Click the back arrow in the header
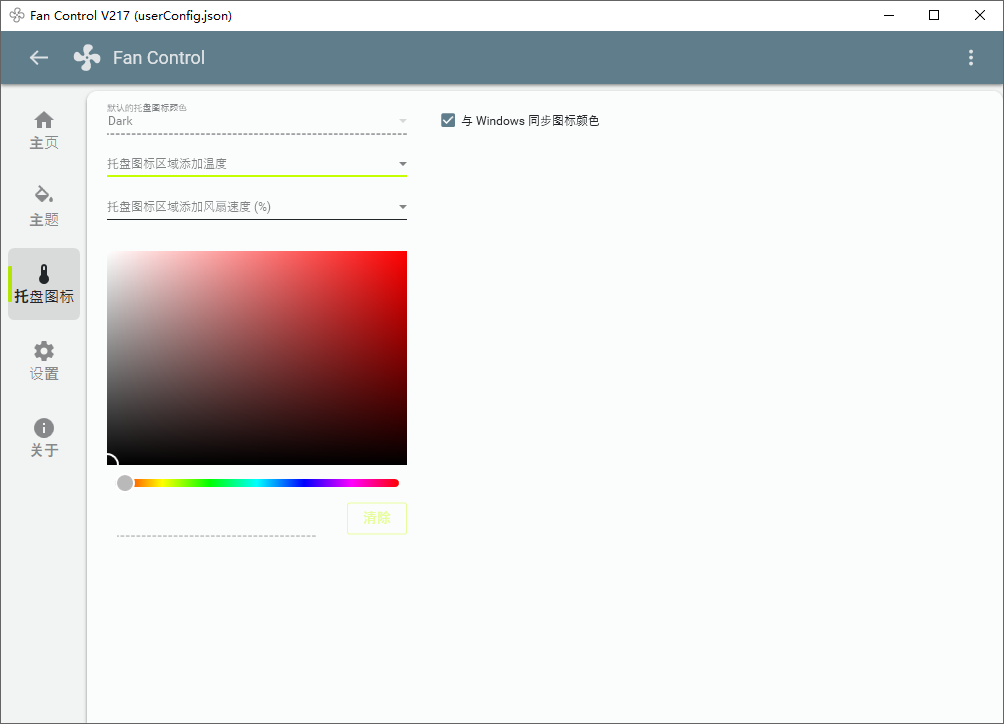This screenshot has height=724, width=1004. click(38, 57)
